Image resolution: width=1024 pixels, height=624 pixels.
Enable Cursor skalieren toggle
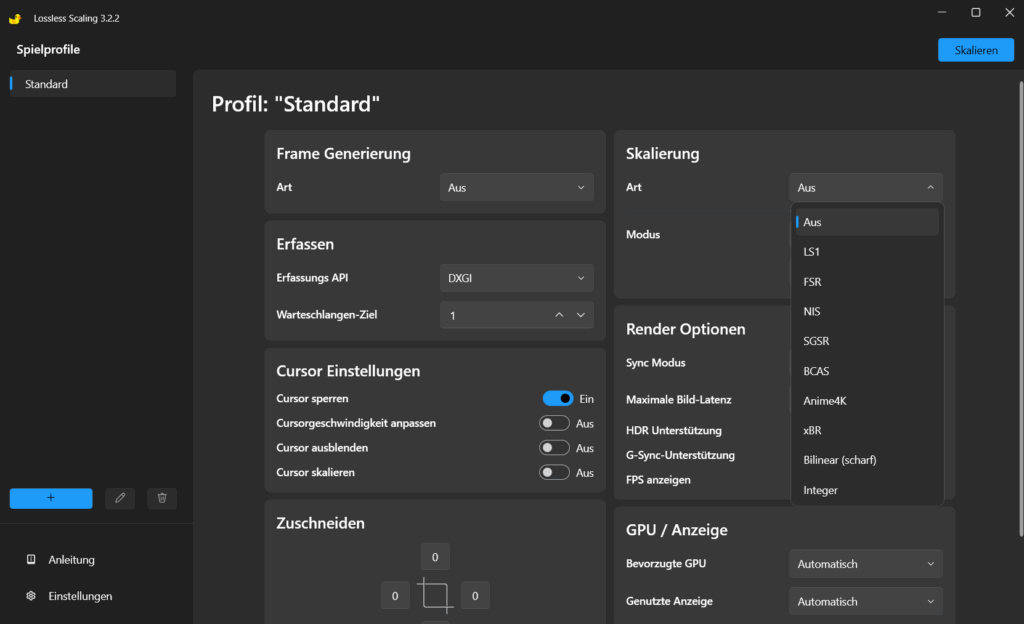pos(554,473)
